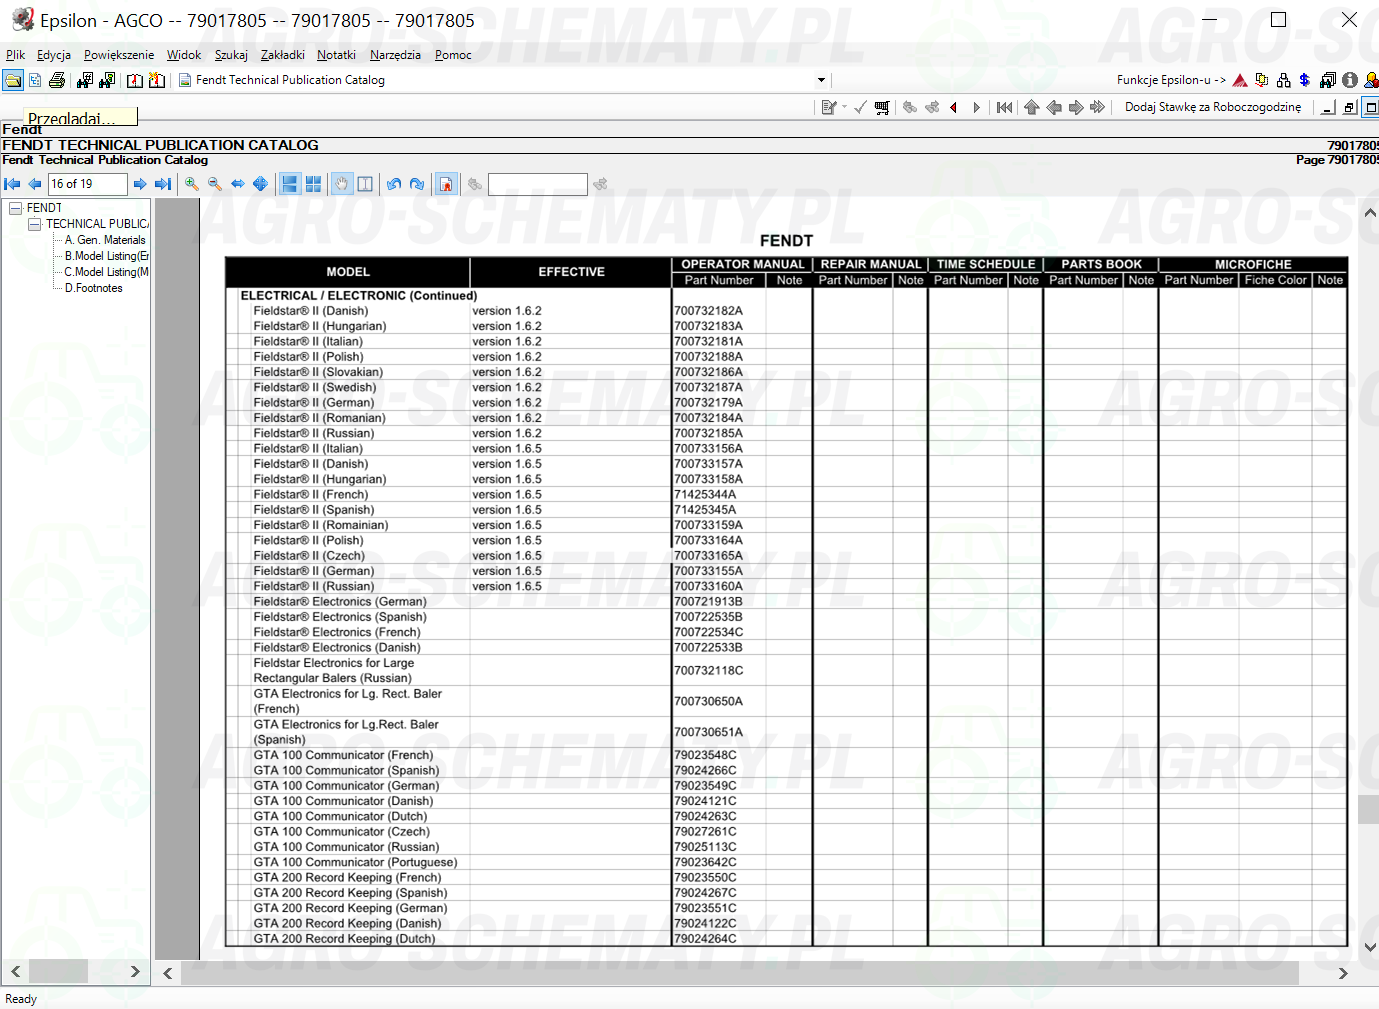The image size is (1379, 1009).
Task: Click part number 700732182A
Action: pos(709,311)
